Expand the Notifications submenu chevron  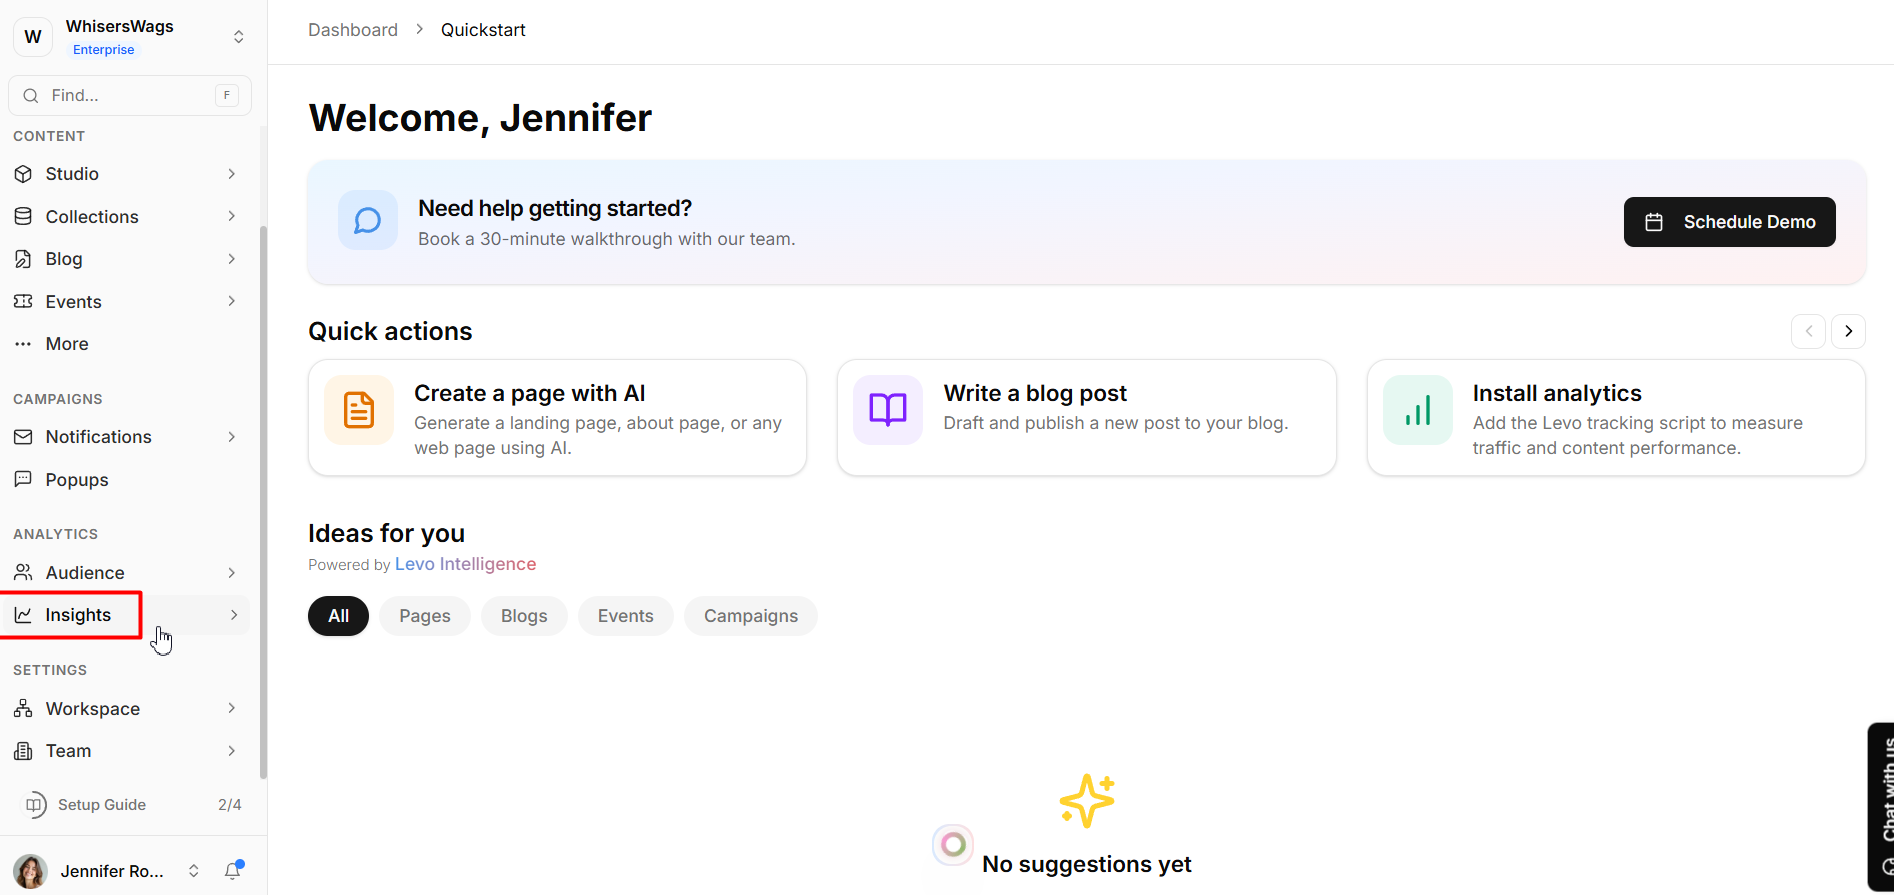point(231,437)
